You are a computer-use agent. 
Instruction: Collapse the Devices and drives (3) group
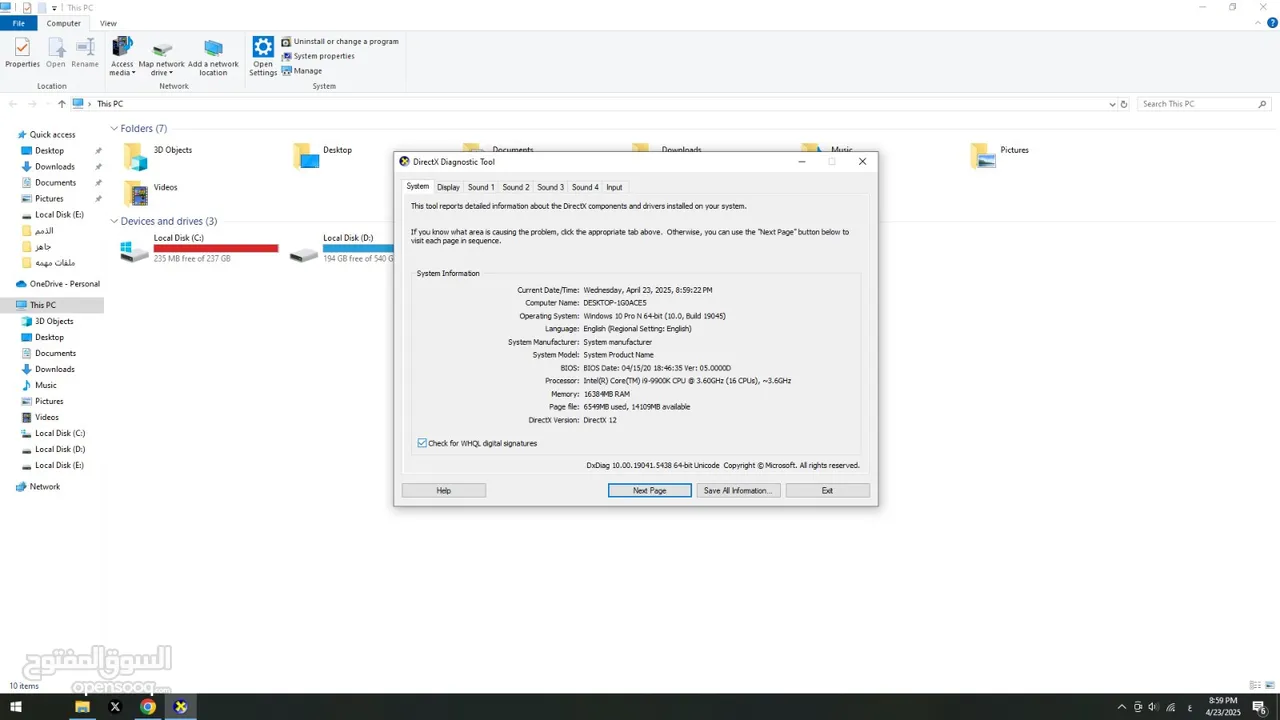[114, 221]
